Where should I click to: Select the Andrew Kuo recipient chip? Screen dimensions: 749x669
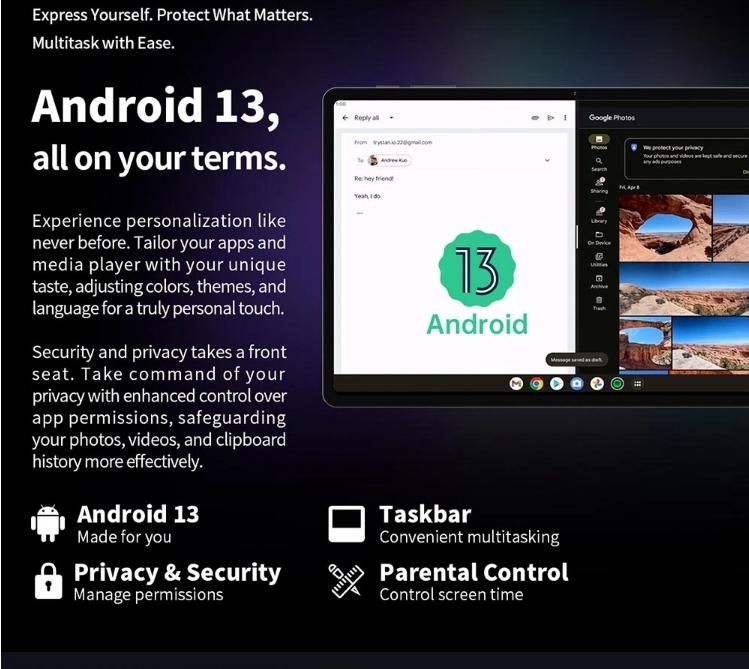point(389,160)
